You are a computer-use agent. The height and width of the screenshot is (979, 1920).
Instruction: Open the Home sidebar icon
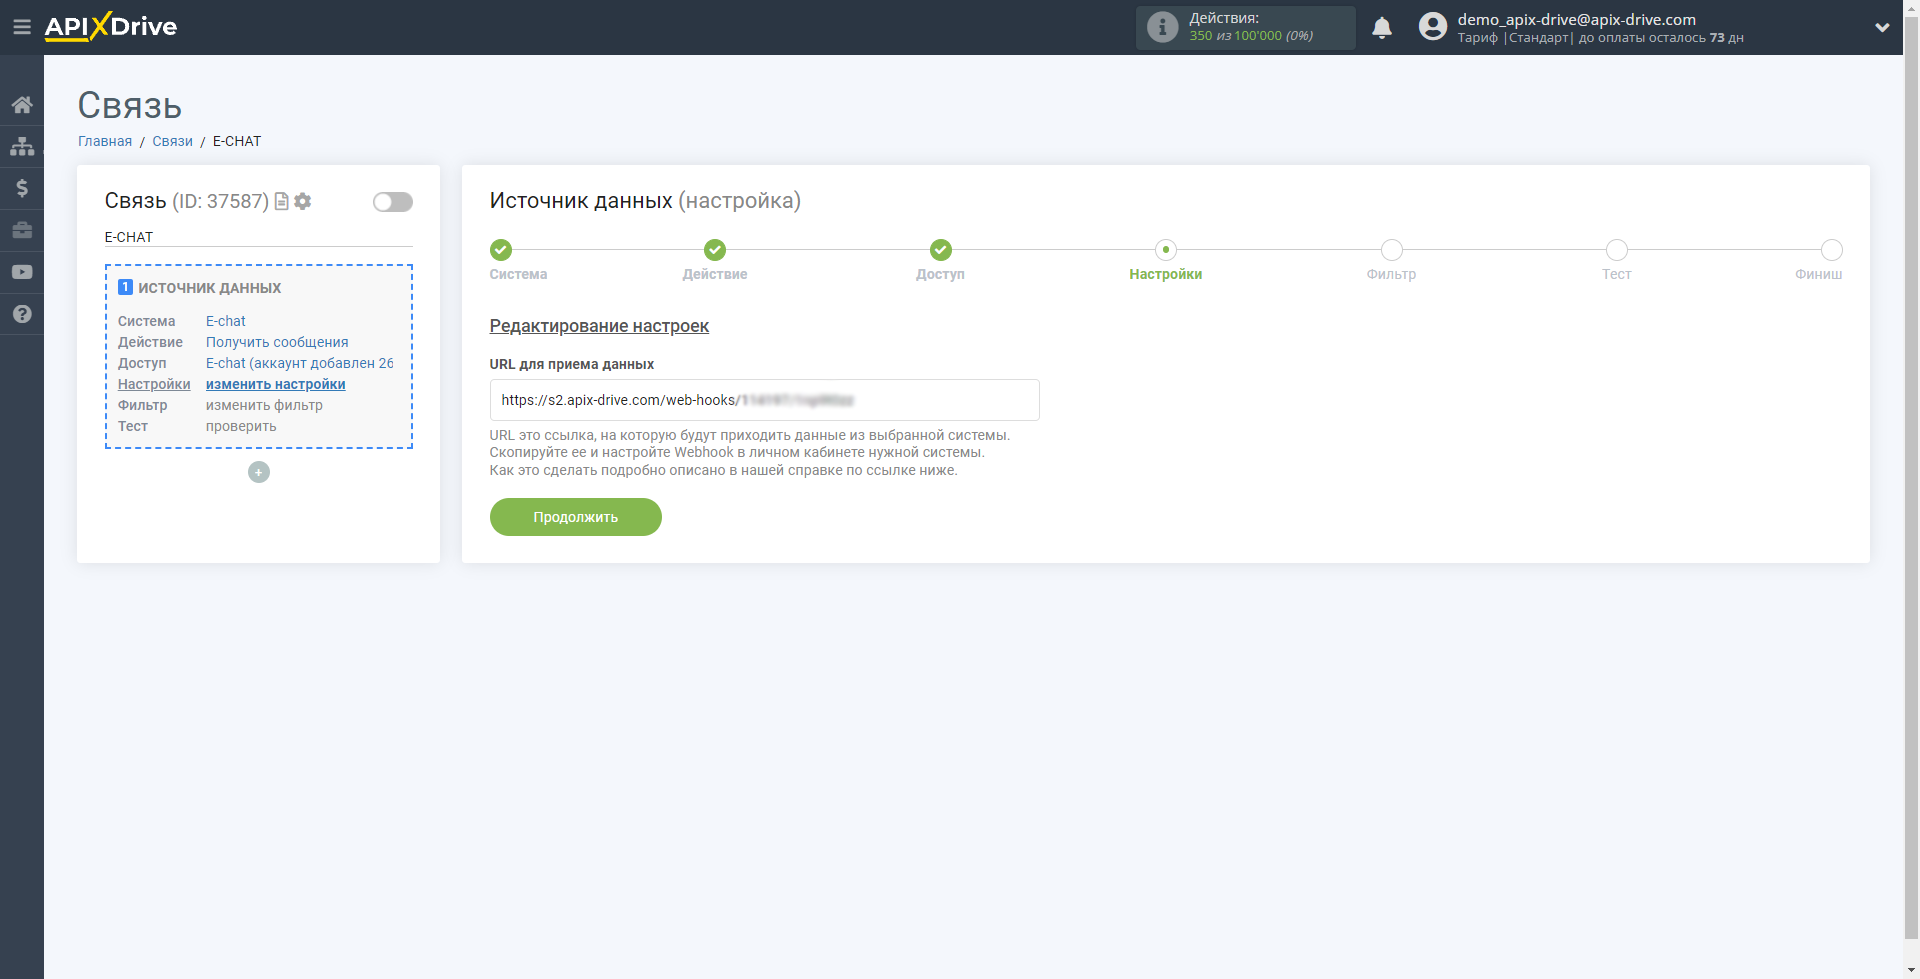[22, 105]
